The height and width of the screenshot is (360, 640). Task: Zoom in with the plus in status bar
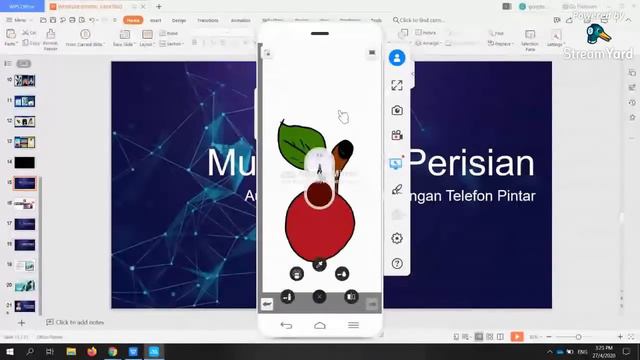pyautogui.click(x=620, y=337)
